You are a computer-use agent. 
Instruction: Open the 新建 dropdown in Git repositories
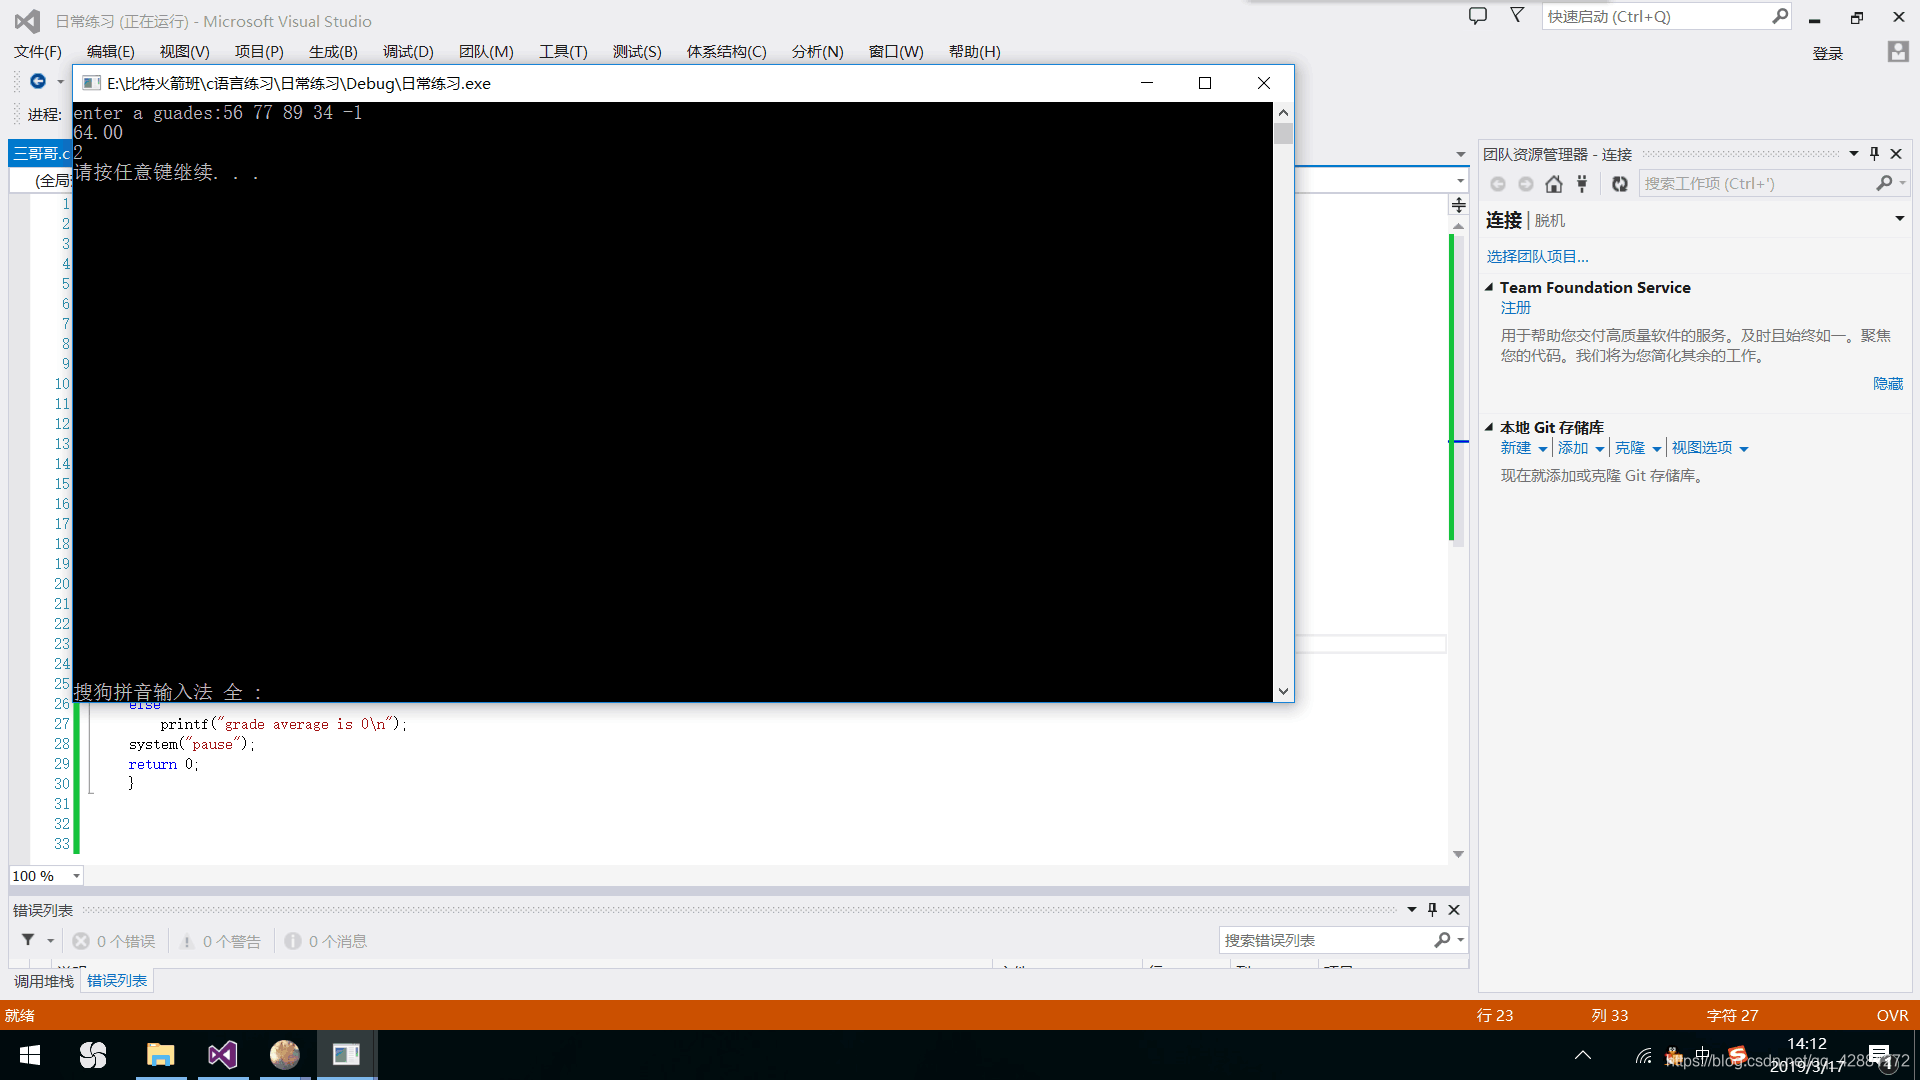[x=1524, y=448]
